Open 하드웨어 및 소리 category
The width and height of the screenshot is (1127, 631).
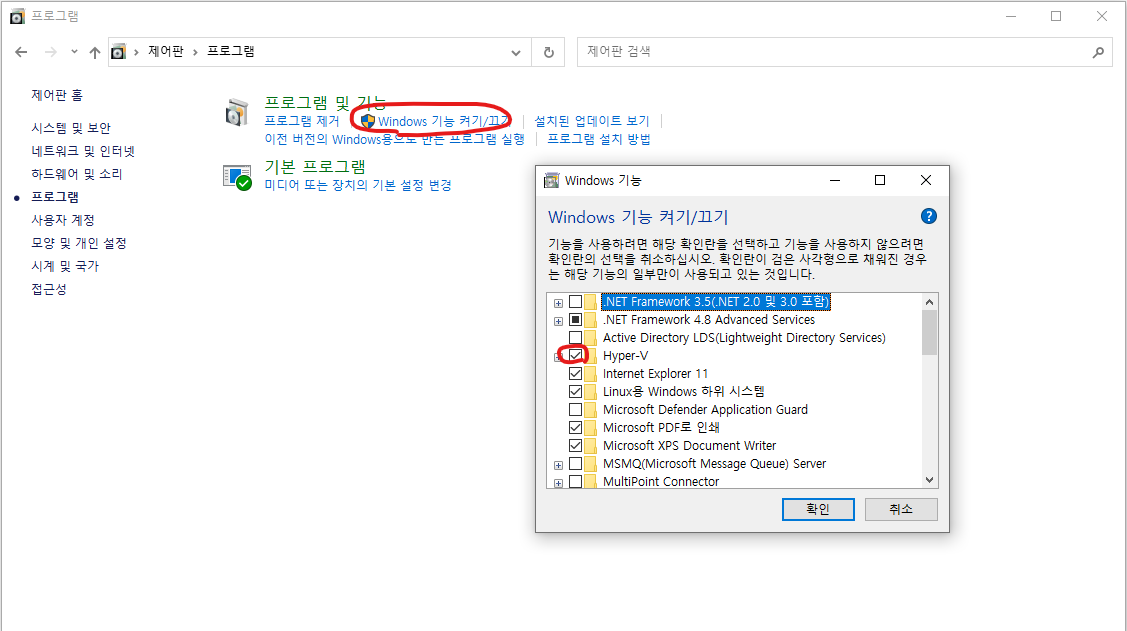pos(76,174)
